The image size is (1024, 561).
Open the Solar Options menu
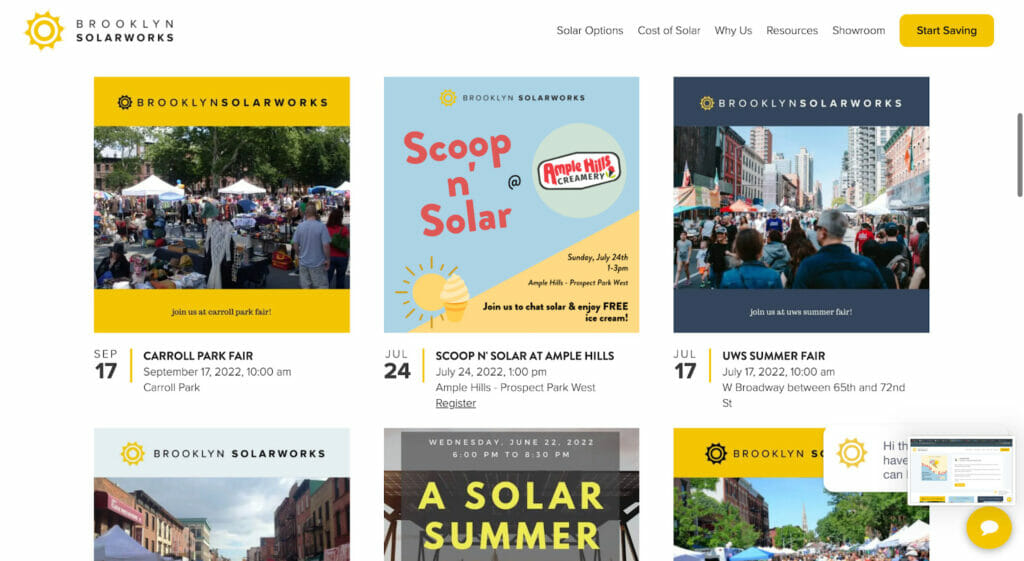(x=590, y=31)
